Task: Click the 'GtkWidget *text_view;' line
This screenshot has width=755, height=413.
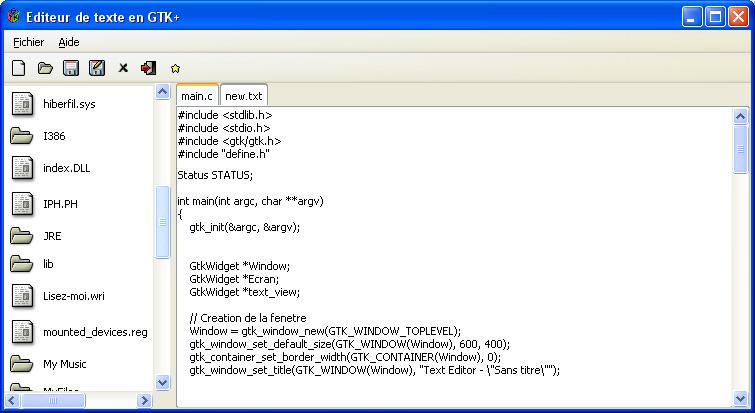Action: click(245, 292)
